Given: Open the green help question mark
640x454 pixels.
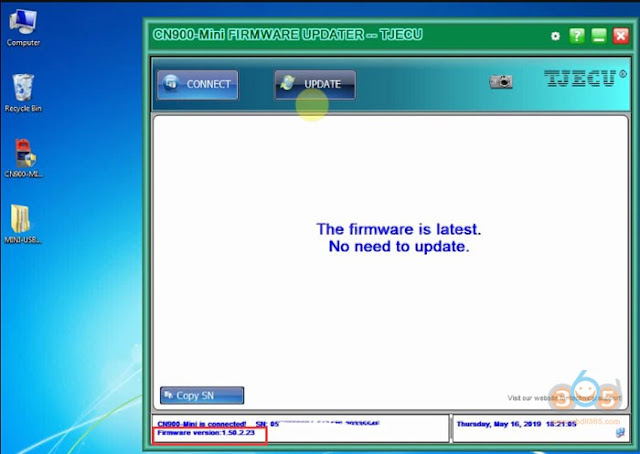Looking at the screenshot, I should [577, 36].
